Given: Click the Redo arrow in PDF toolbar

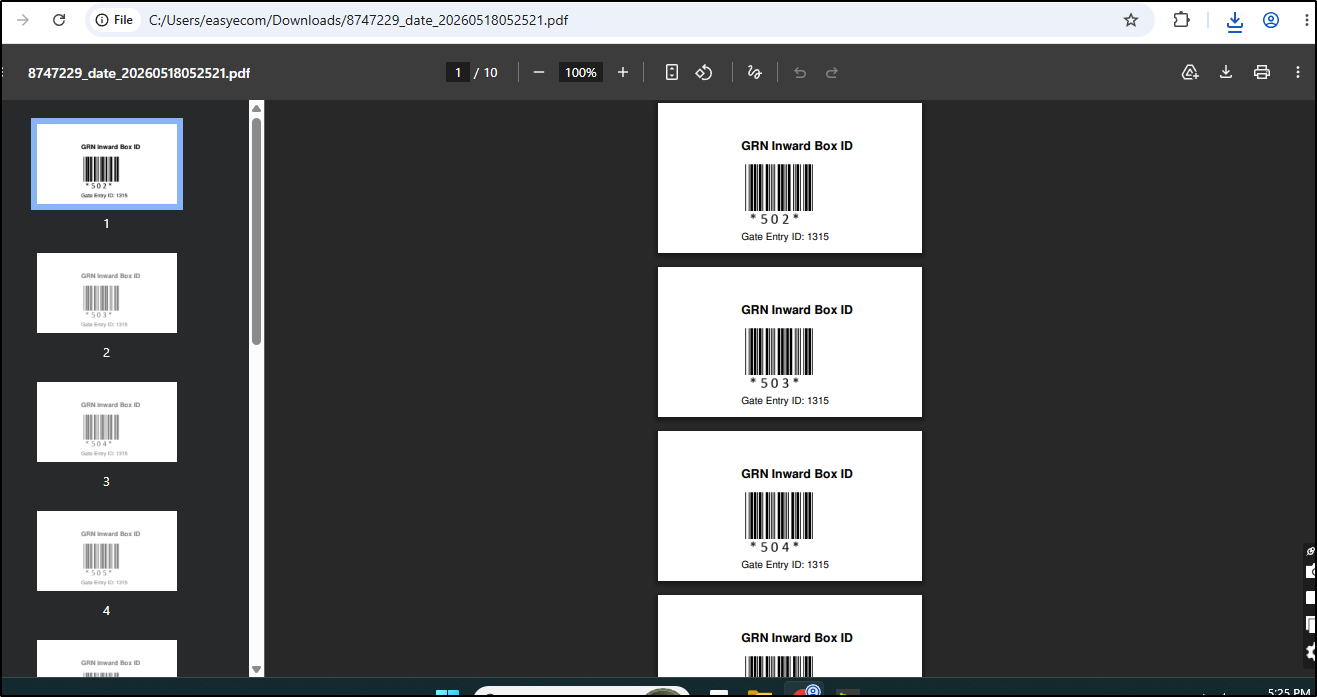Looking at the screenshot, I should point(832,72).
